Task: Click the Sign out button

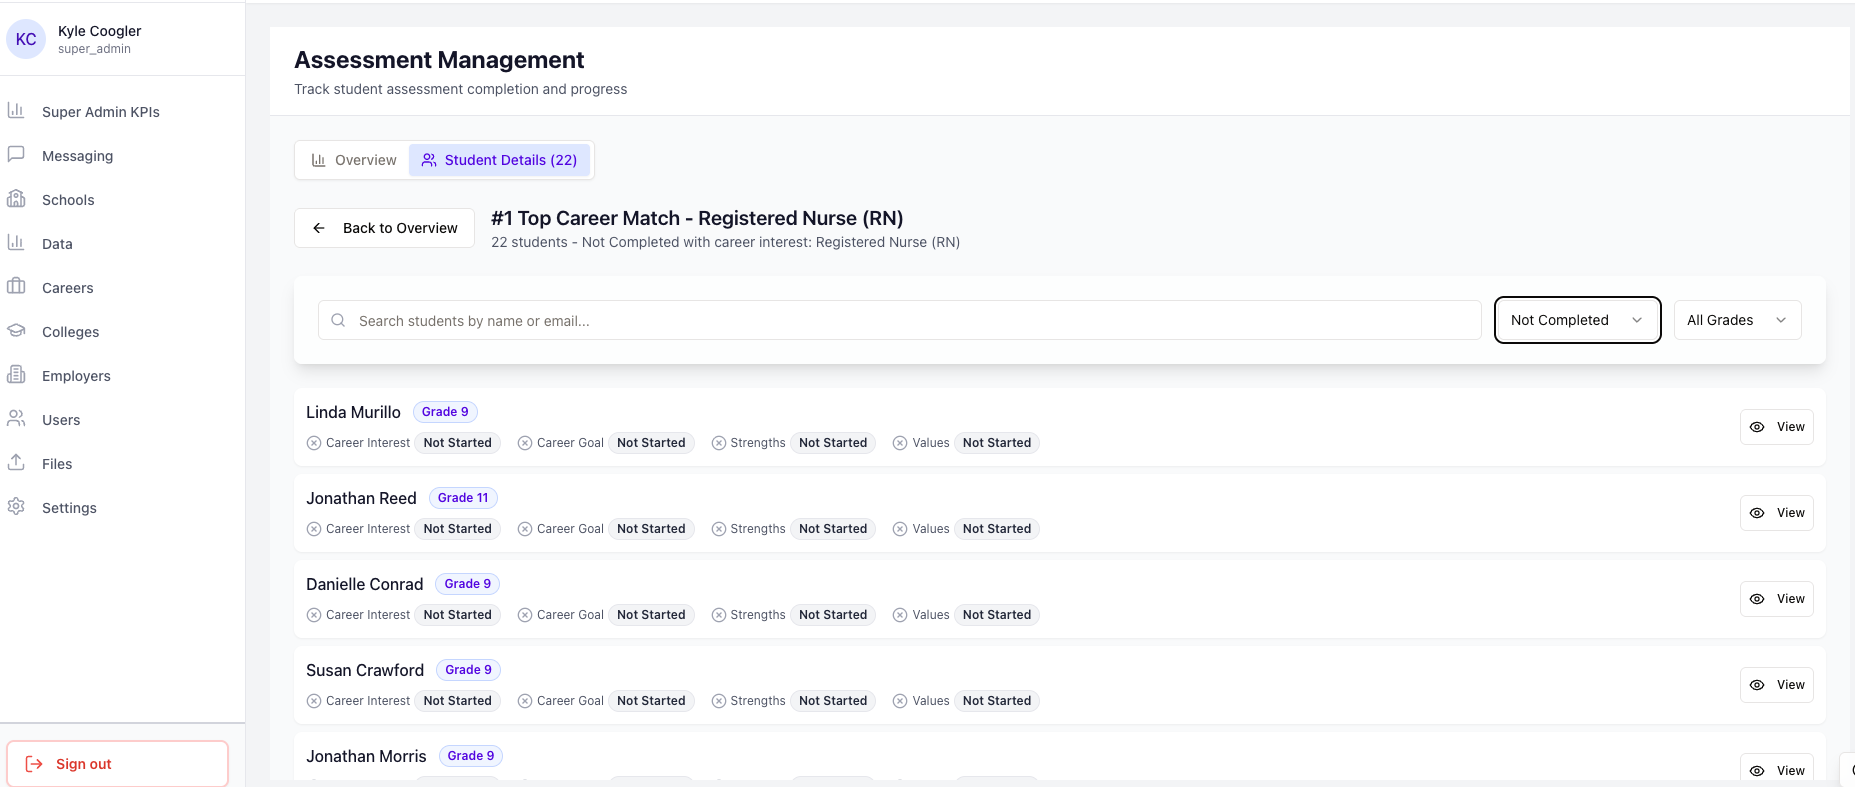Action: [117, 764]
